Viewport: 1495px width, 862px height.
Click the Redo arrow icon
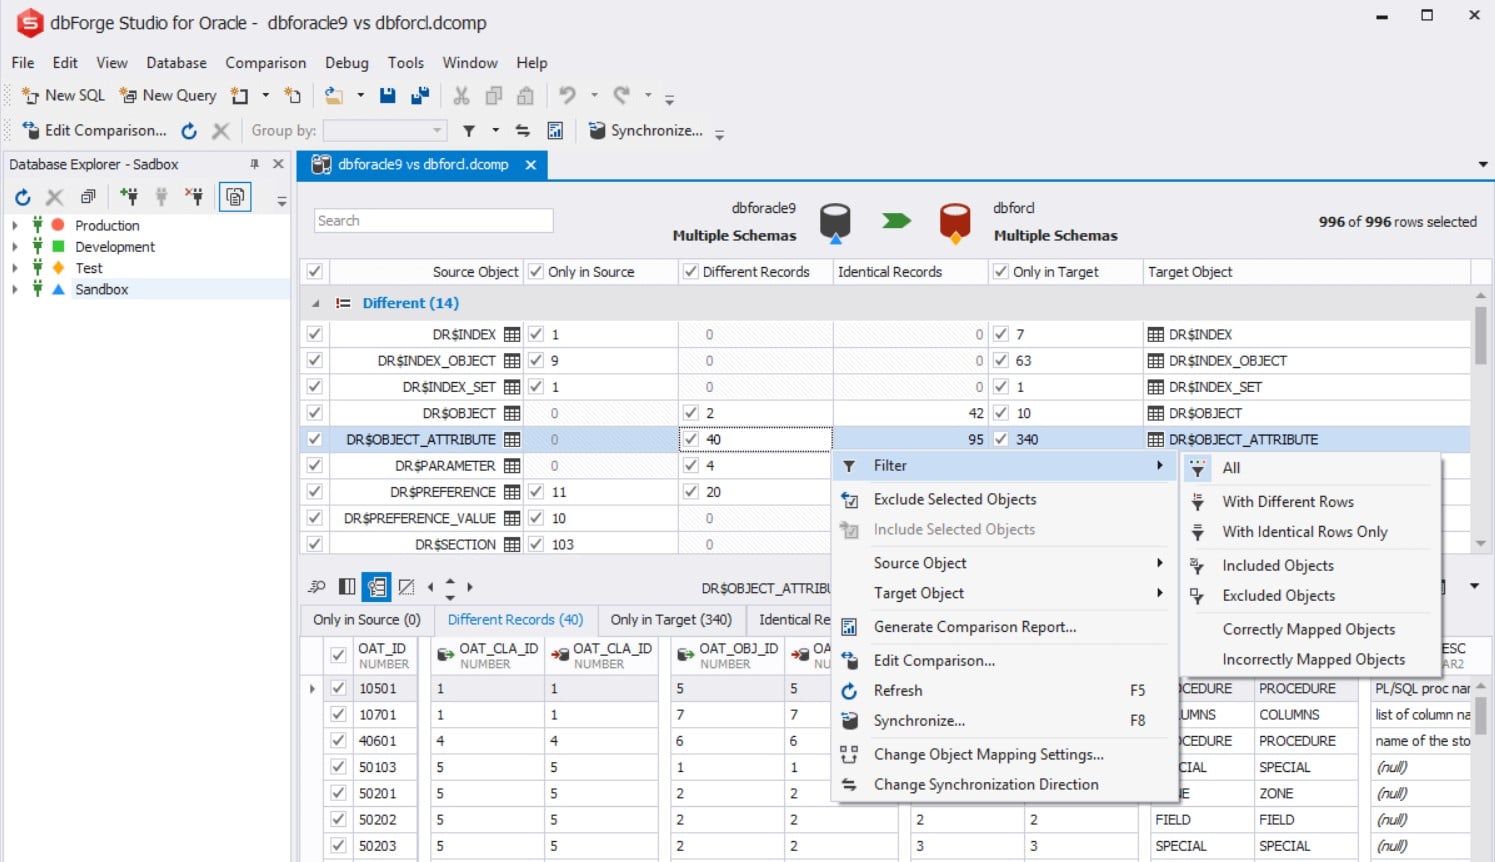point(622,95)
